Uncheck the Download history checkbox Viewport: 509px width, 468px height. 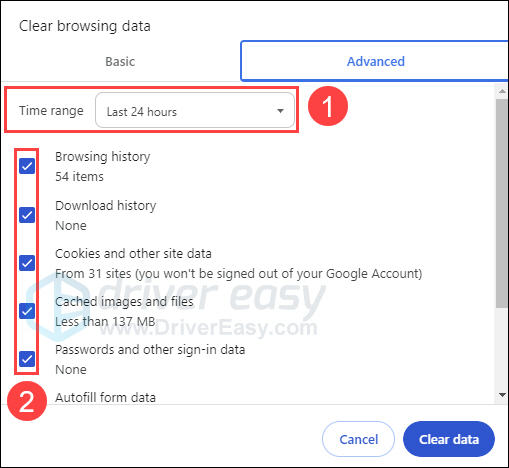[x=27, y=215]
